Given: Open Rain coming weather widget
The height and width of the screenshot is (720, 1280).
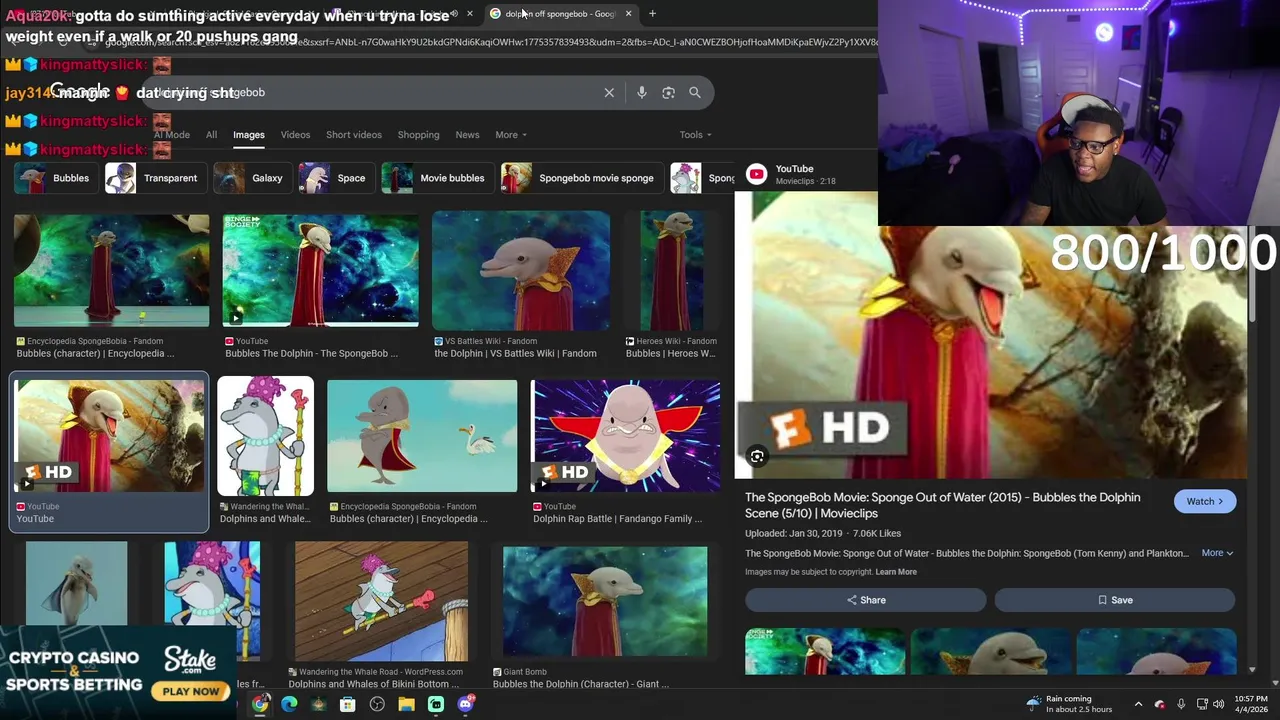Looking at the screenshot, I should [x=1069, y=704].
